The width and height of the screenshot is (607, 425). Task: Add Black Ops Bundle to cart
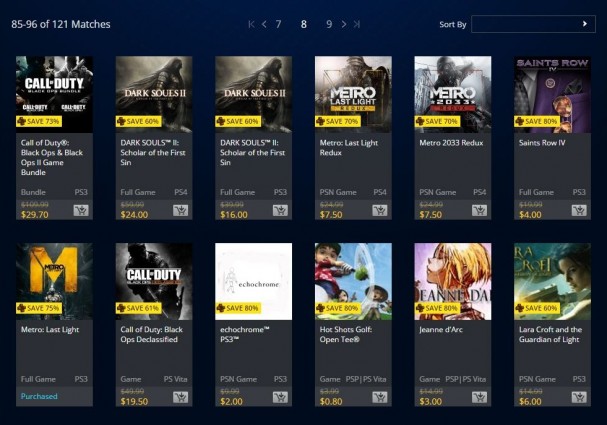pos(81,211)
